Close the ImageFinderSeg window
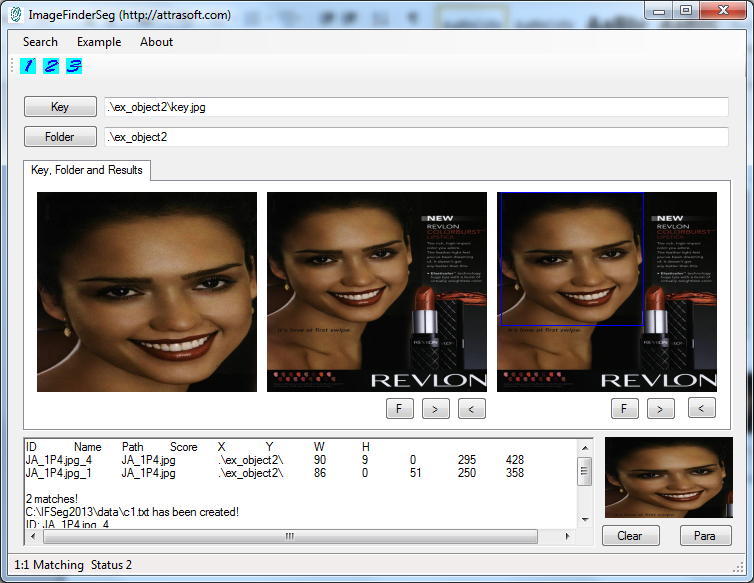The image size is (754, 583). coord(723,11)
